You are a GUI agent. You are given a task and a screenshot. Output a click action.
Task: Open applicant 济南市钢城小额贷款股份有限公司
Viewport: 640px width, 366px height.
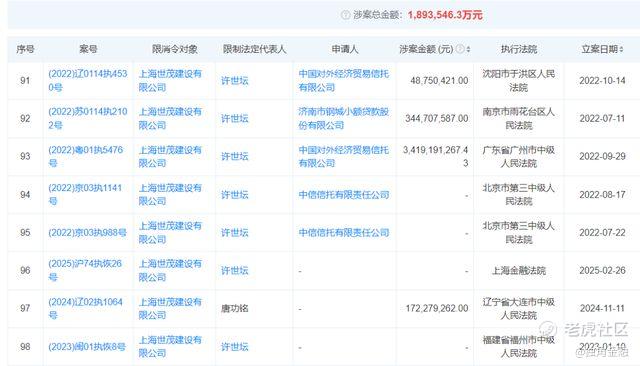344,118
